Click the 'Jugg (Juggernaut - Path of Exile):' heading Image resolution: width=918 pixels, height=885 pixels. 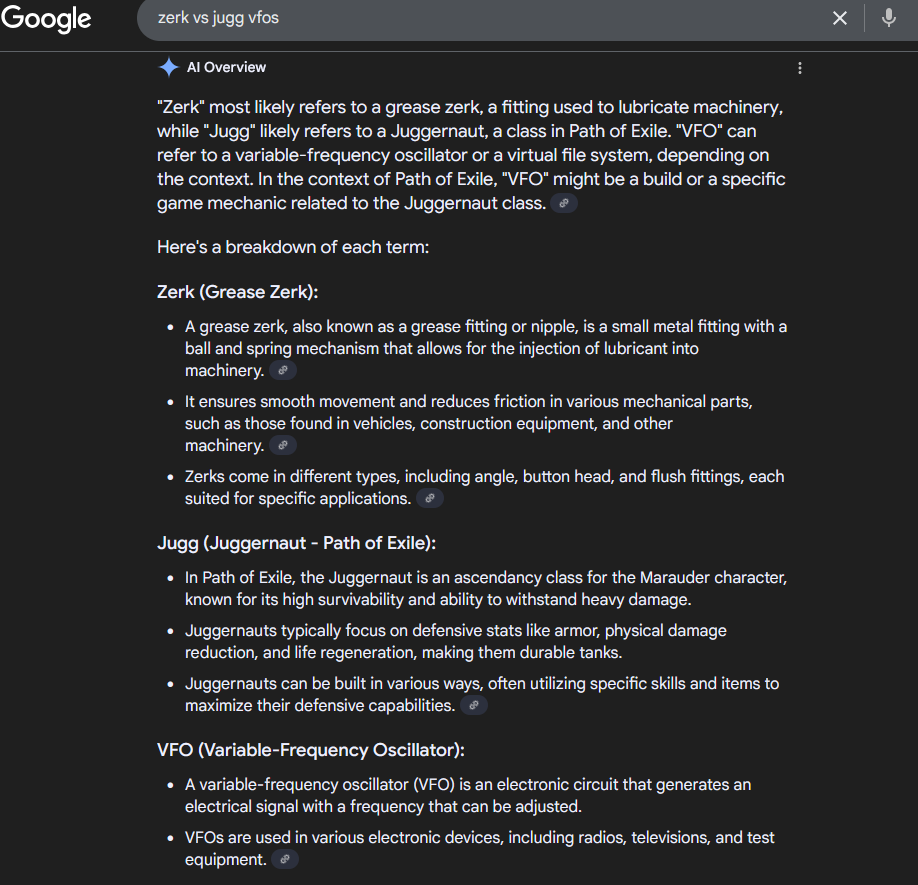(297, 543)
